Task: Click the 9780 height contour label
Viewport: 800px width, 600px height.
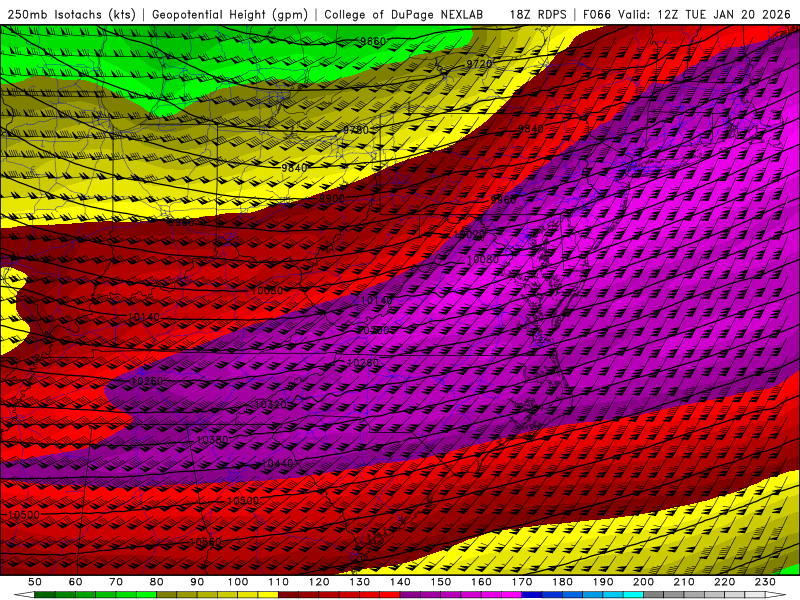Action: click(x=356, y=130)
